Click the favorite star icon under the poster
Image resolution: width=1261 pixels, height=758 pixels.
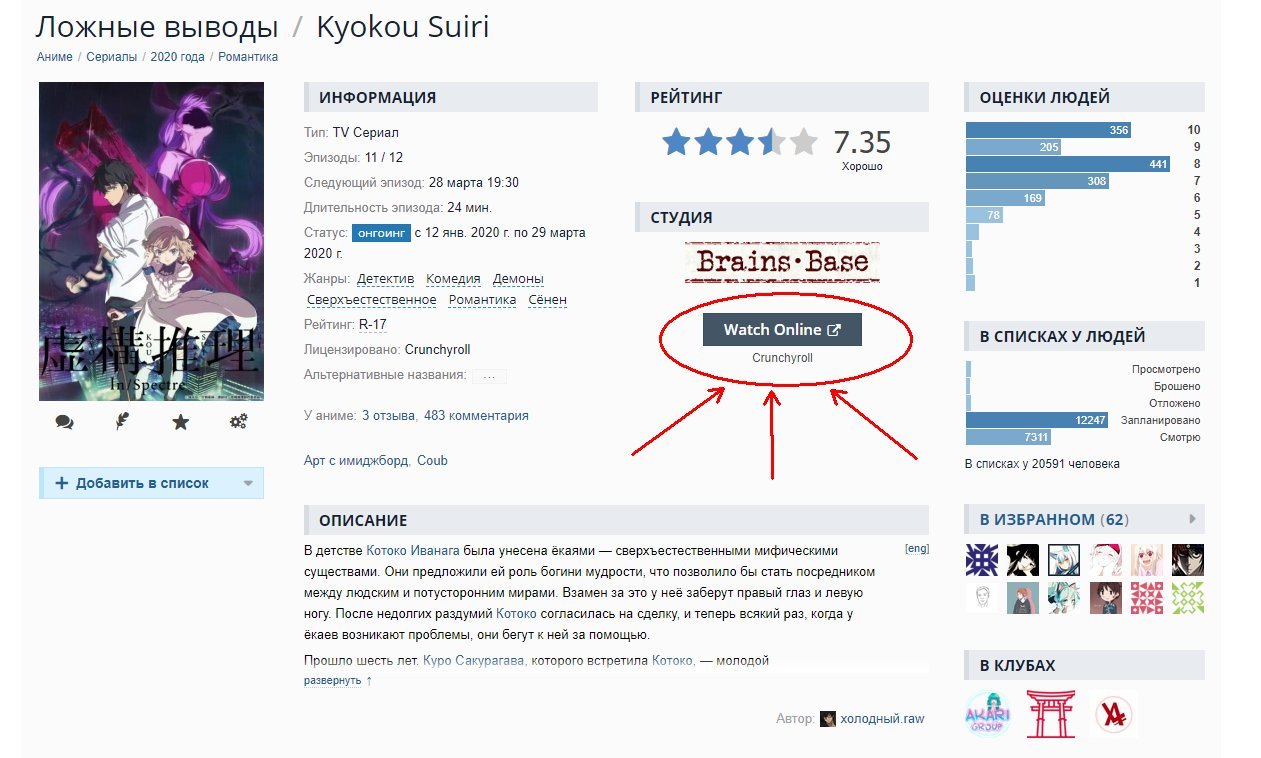coord(180,422)
